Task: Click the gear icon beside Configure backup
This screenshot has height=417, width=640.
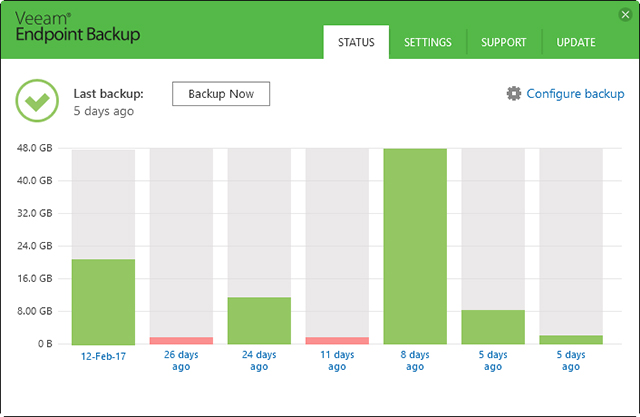Action: coord(514,93)
